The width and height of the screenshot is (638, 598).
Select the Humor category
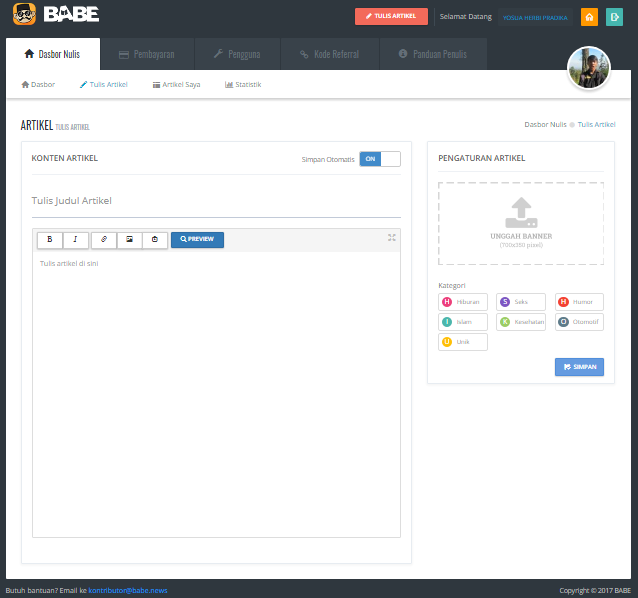[x=579, y=302]
